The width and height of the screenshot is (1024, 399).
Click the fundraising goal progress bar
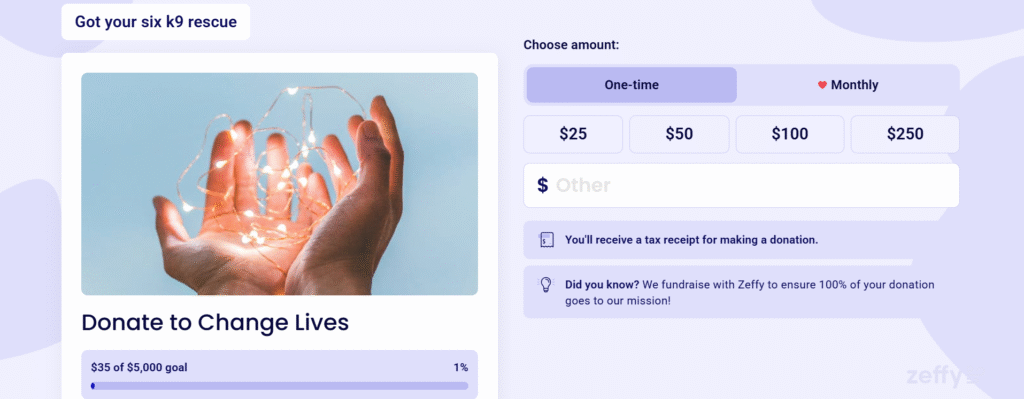click(280, 386)
